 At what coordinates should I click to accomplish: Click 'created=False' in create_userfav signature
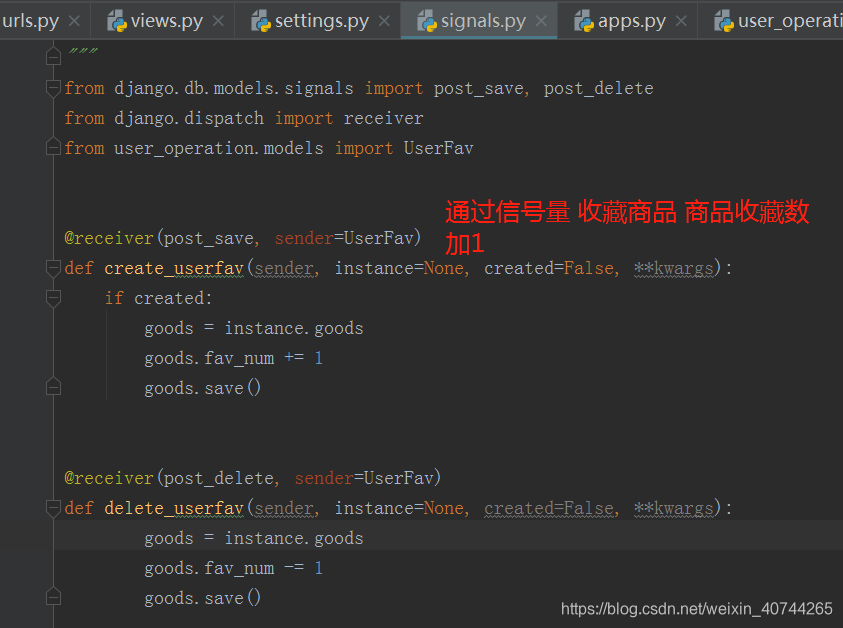click(x=548, y=268)
